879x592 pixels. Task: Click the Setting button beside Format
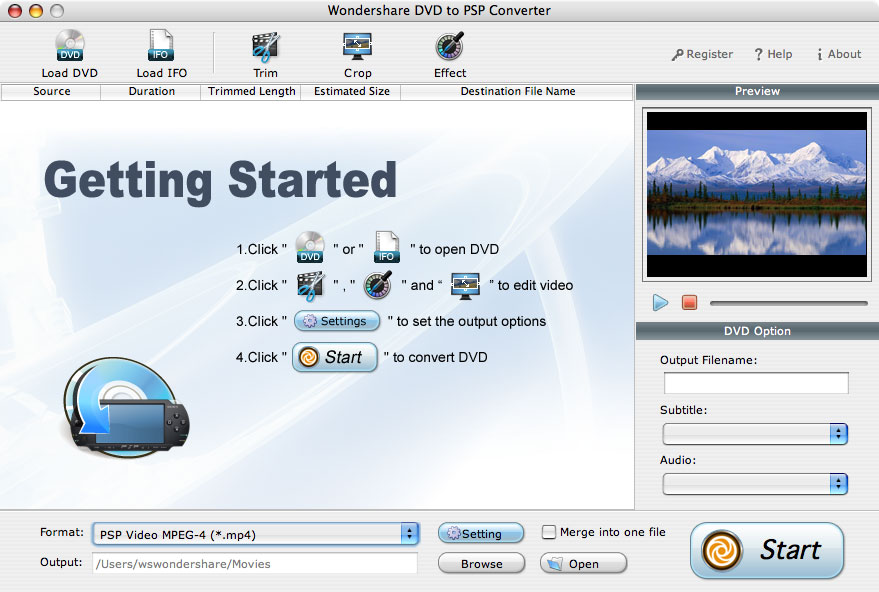[481, 534]
